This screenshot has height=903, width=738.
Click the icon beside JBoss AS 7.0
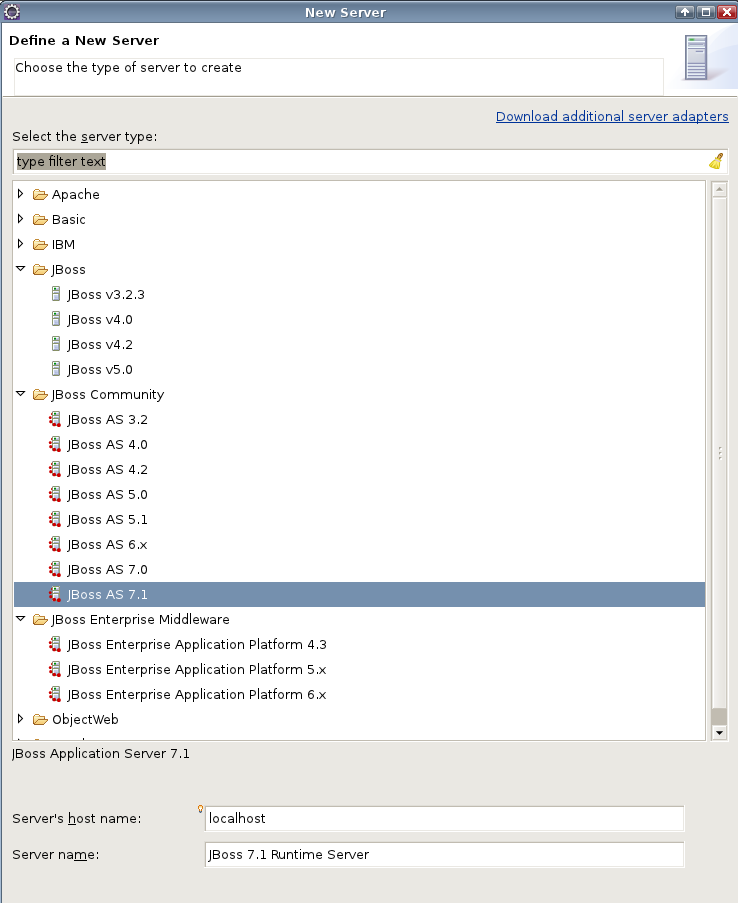tap(55, 570)
